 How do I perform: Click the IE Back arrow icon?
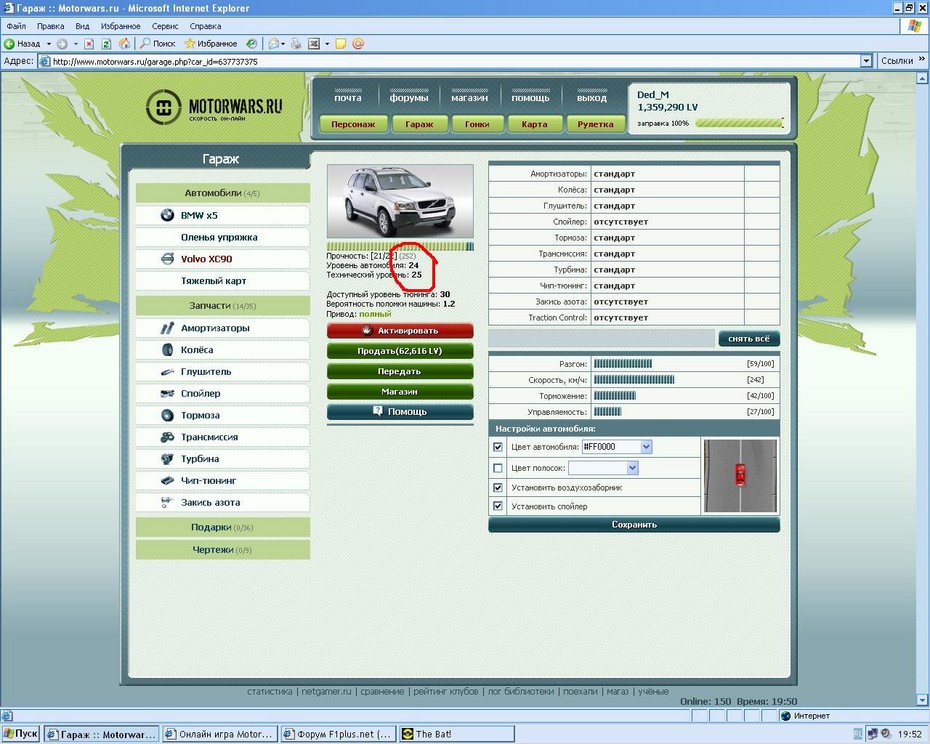point(9,43)
